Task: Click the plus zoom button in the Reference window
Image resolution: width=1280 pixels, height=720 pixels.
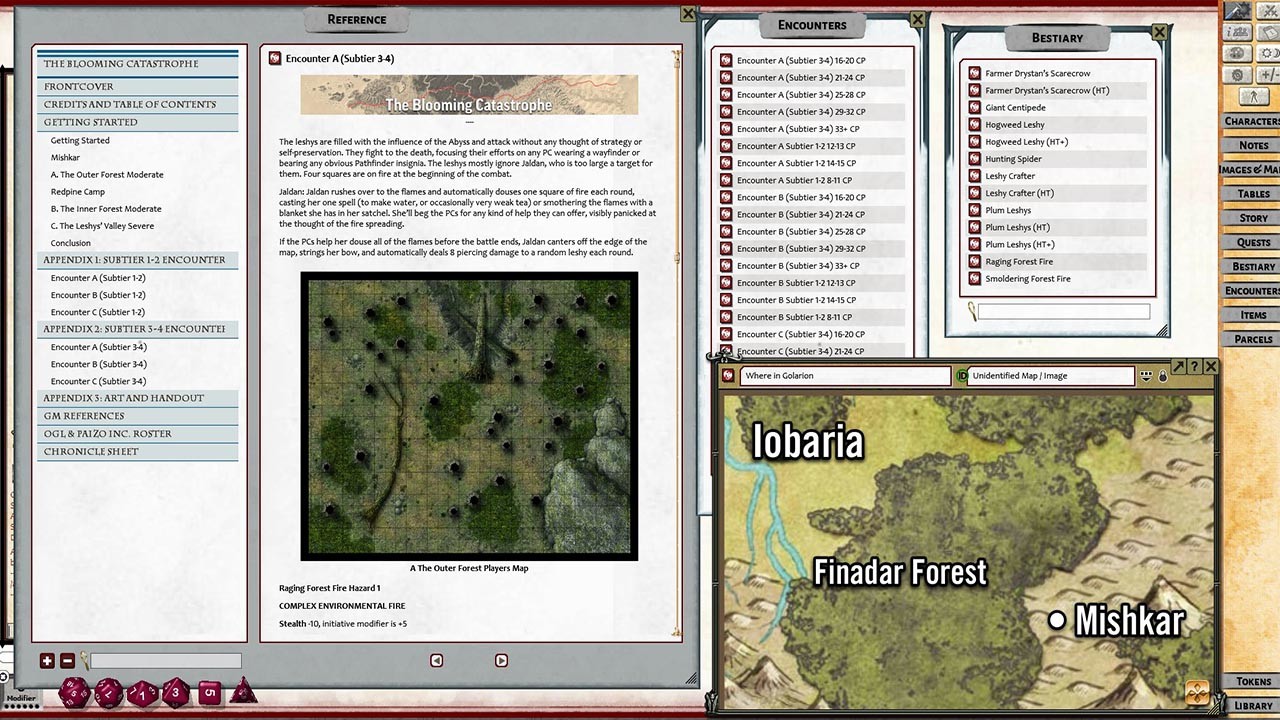Action: click(x=47, y=661)
